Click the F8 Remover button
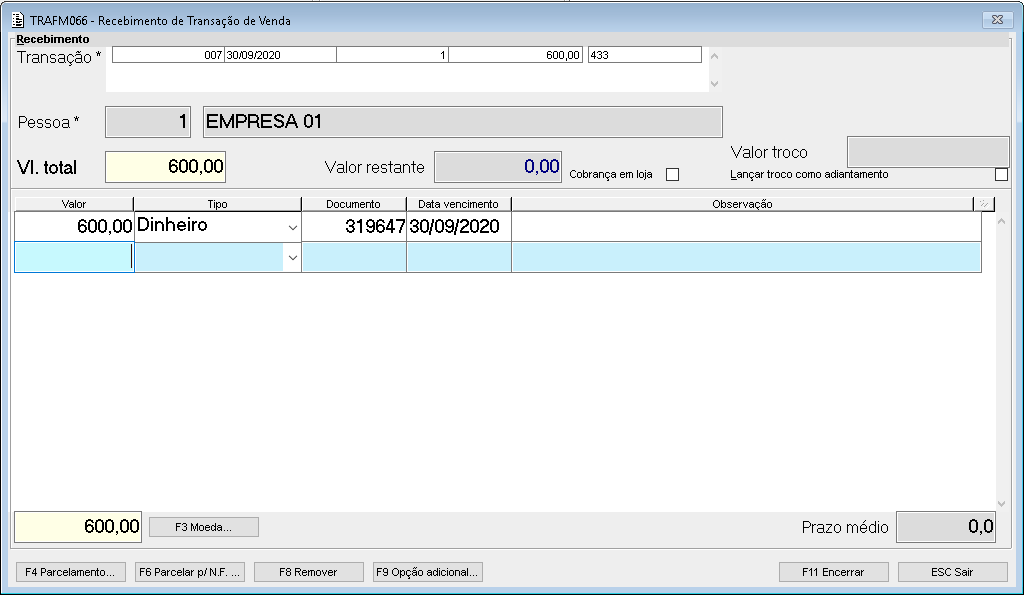Image resolution: width=1025 pixels, height=595 pixels. (309, 572)
